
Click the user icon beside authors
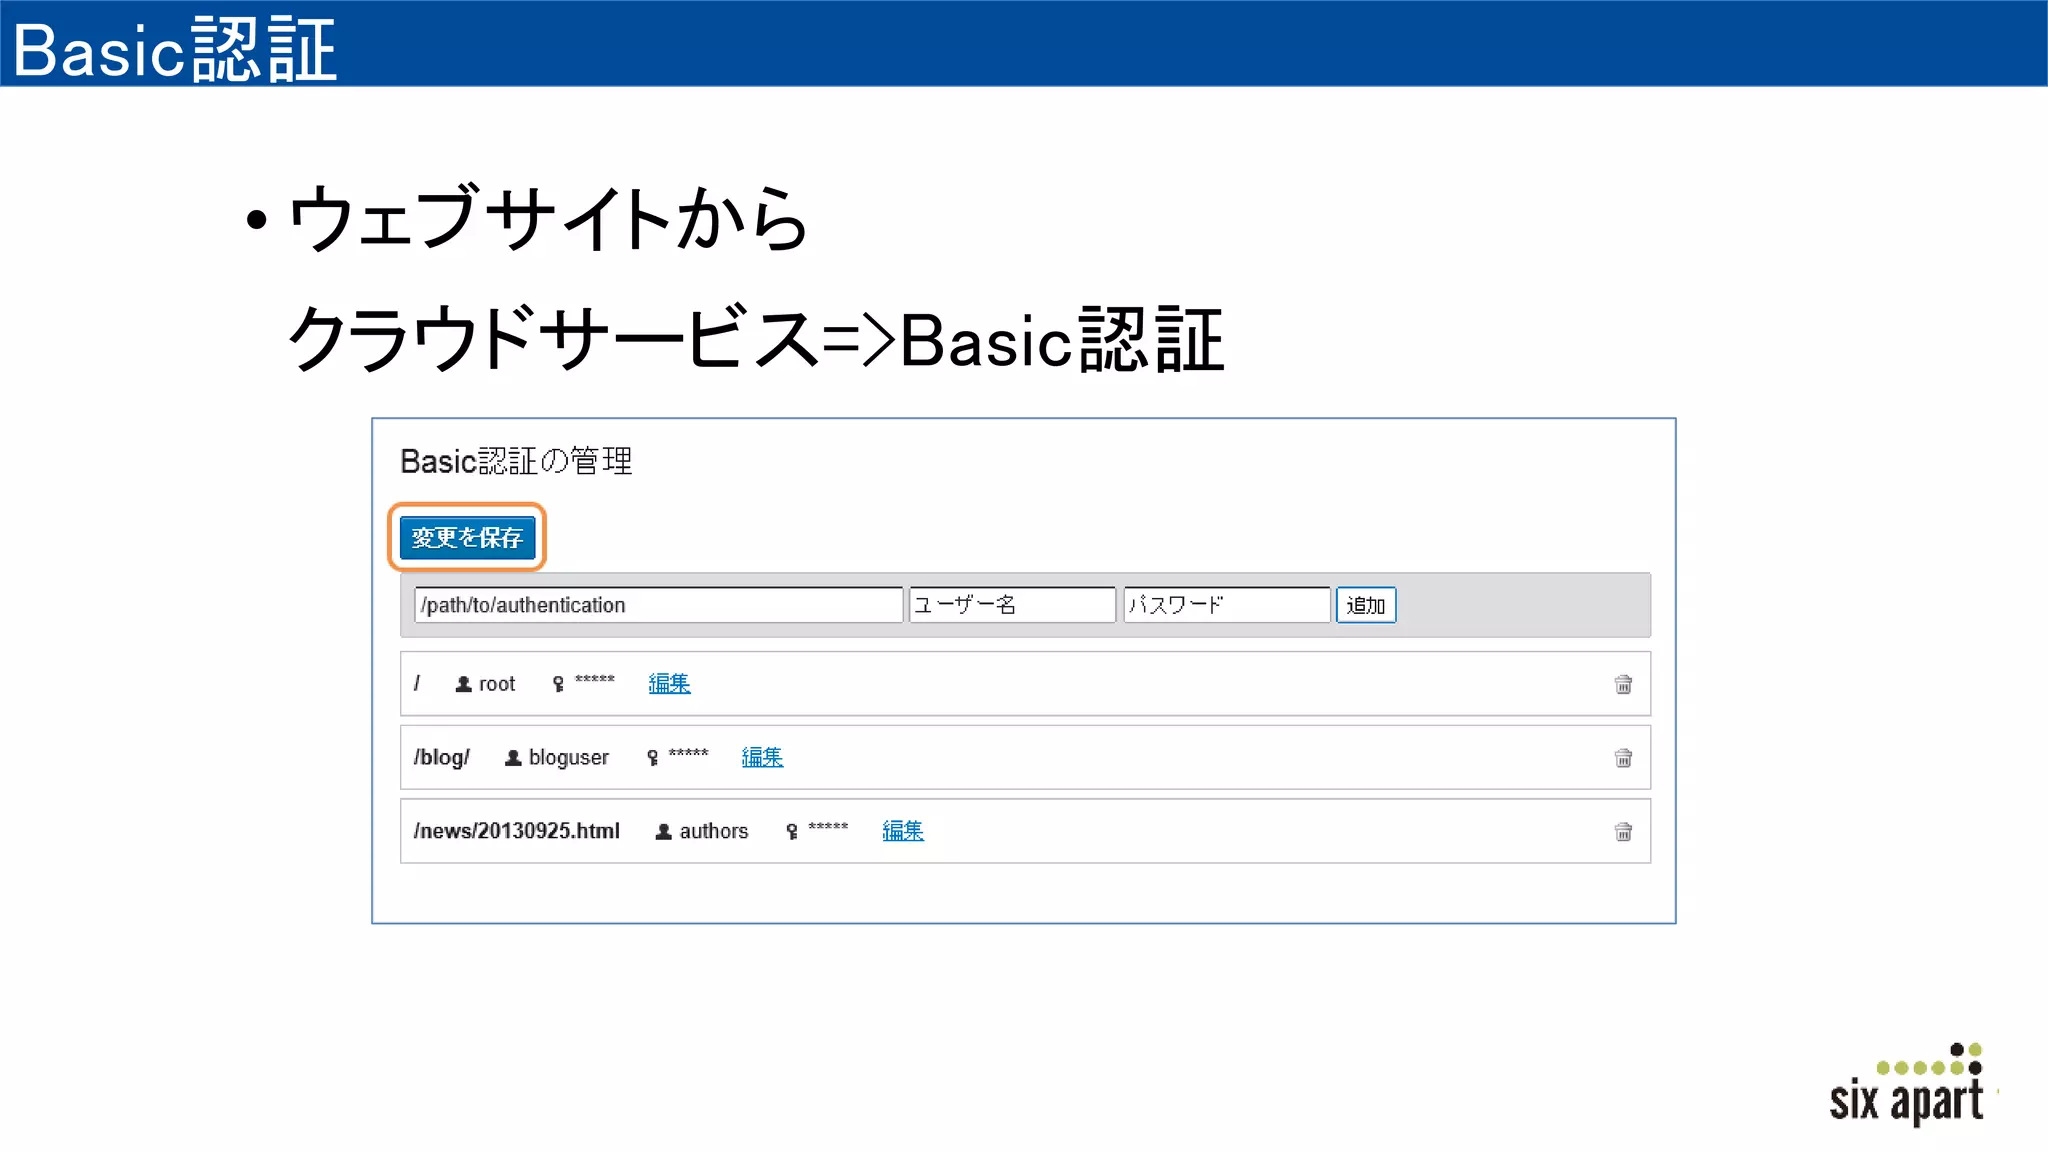tap(663, 831)
